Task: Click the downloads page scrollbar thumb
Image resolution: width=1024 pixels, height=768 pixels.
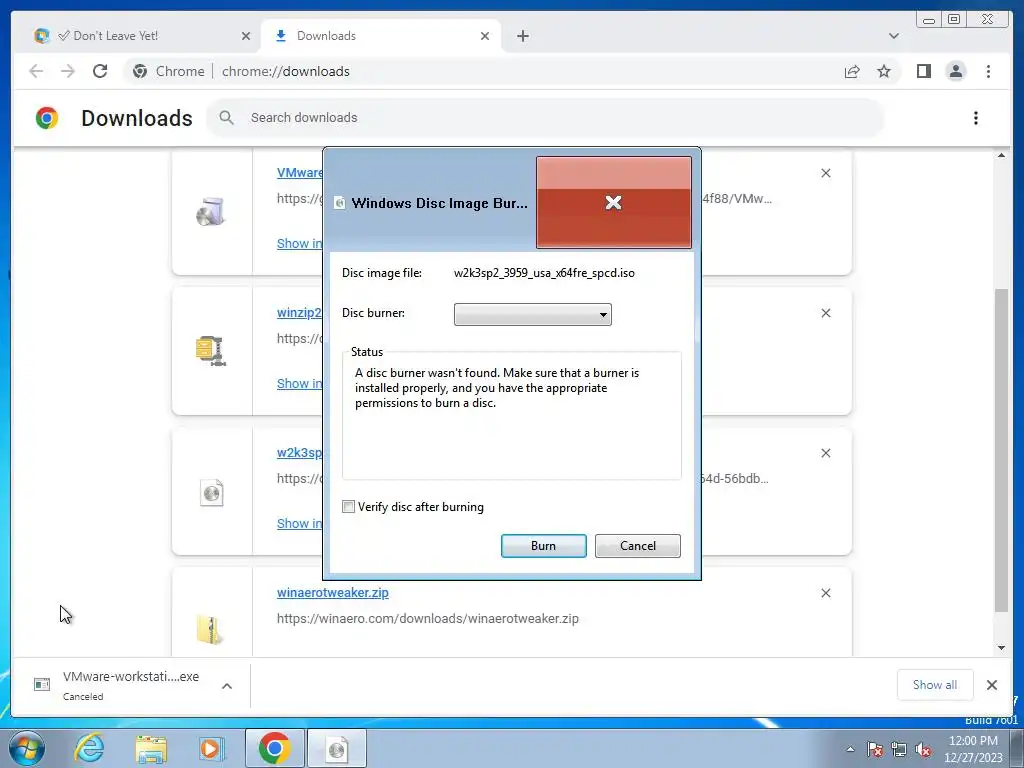Action: (x=1001, y=449)
